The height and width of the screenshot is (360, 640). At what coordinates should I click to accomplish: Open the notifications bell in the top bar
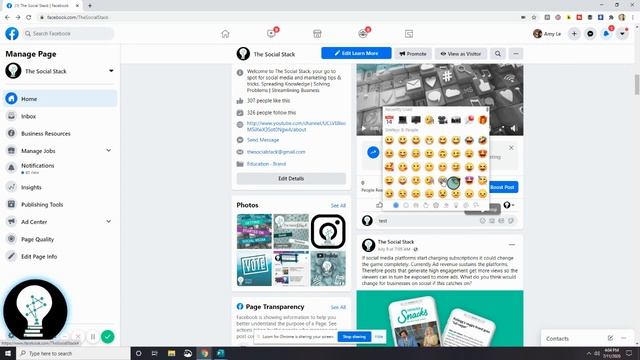tap(606, 33)
